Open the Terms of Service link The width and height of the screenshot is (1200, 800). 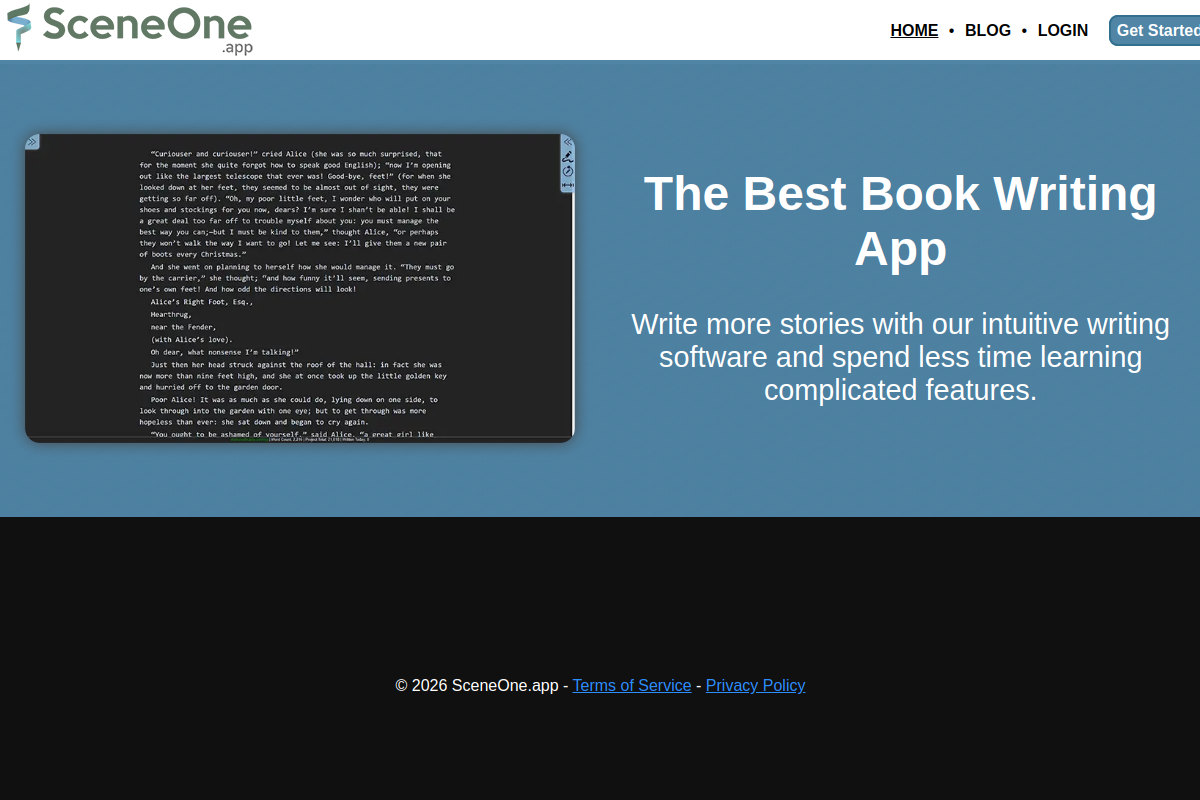coord(632,685)
